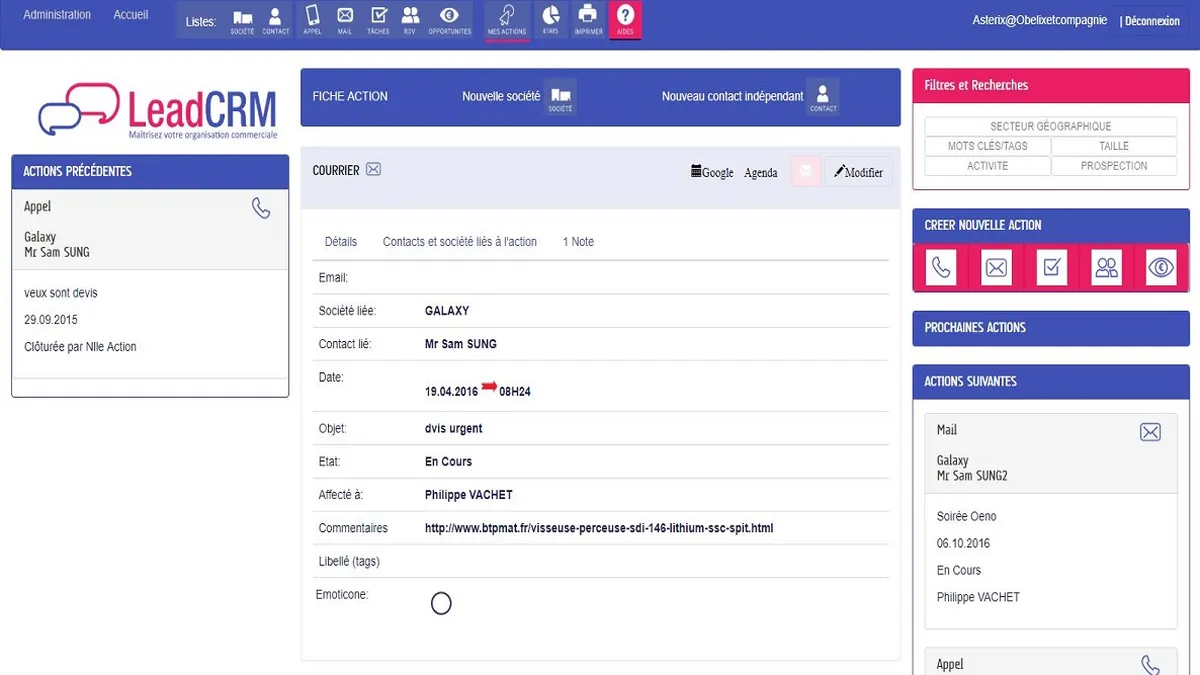Create new mail action with envelope icon
Viewport: 1200px width, 675px height.
pos(997,267)
